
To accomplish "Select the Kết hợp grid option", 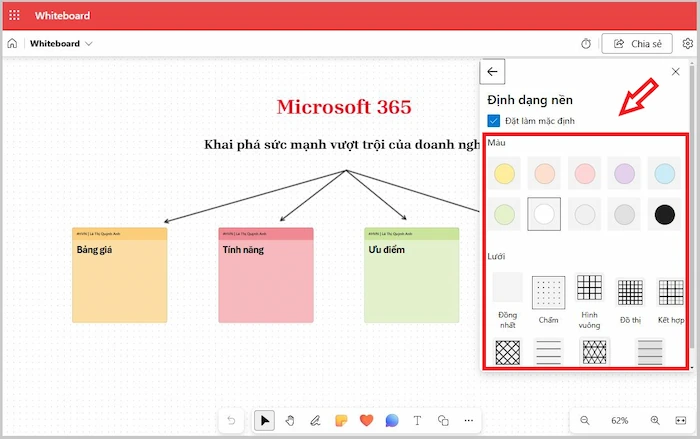I will (671, 292).
